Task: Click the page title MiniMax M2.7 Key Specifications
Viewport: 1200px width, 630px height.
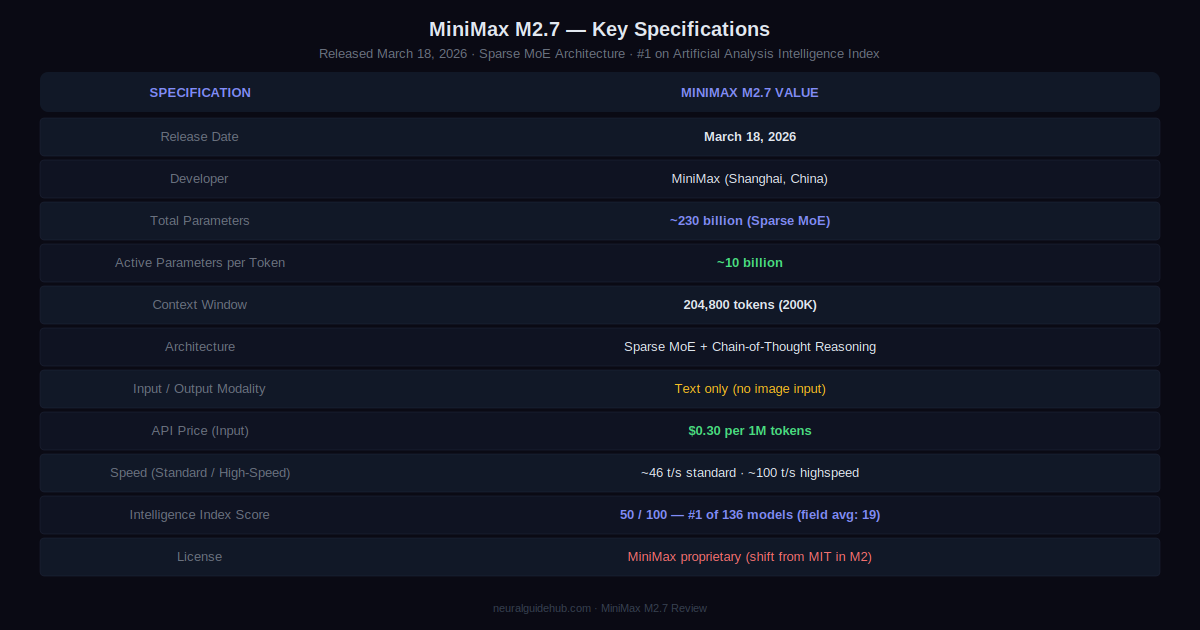Action: [599, 29]
